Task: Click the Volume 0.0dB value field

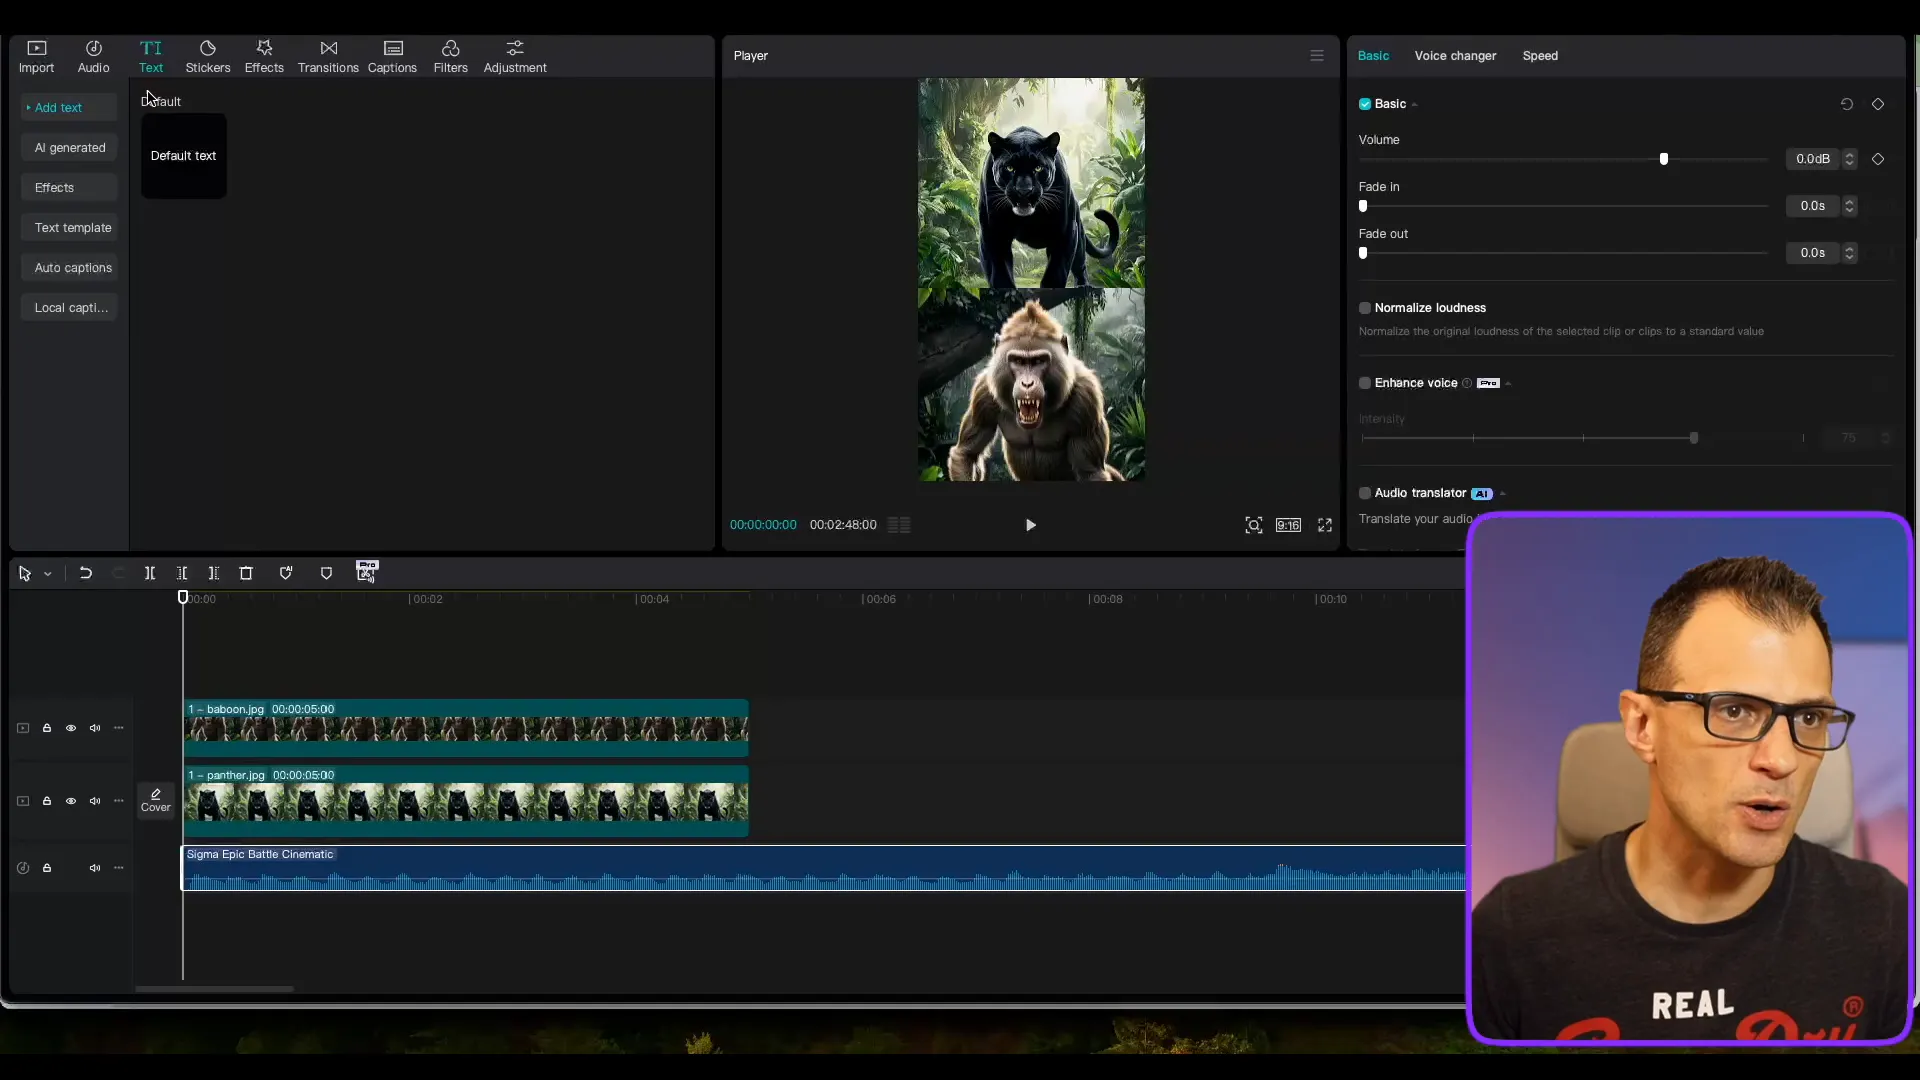Action: click(x=1812, y=159)
